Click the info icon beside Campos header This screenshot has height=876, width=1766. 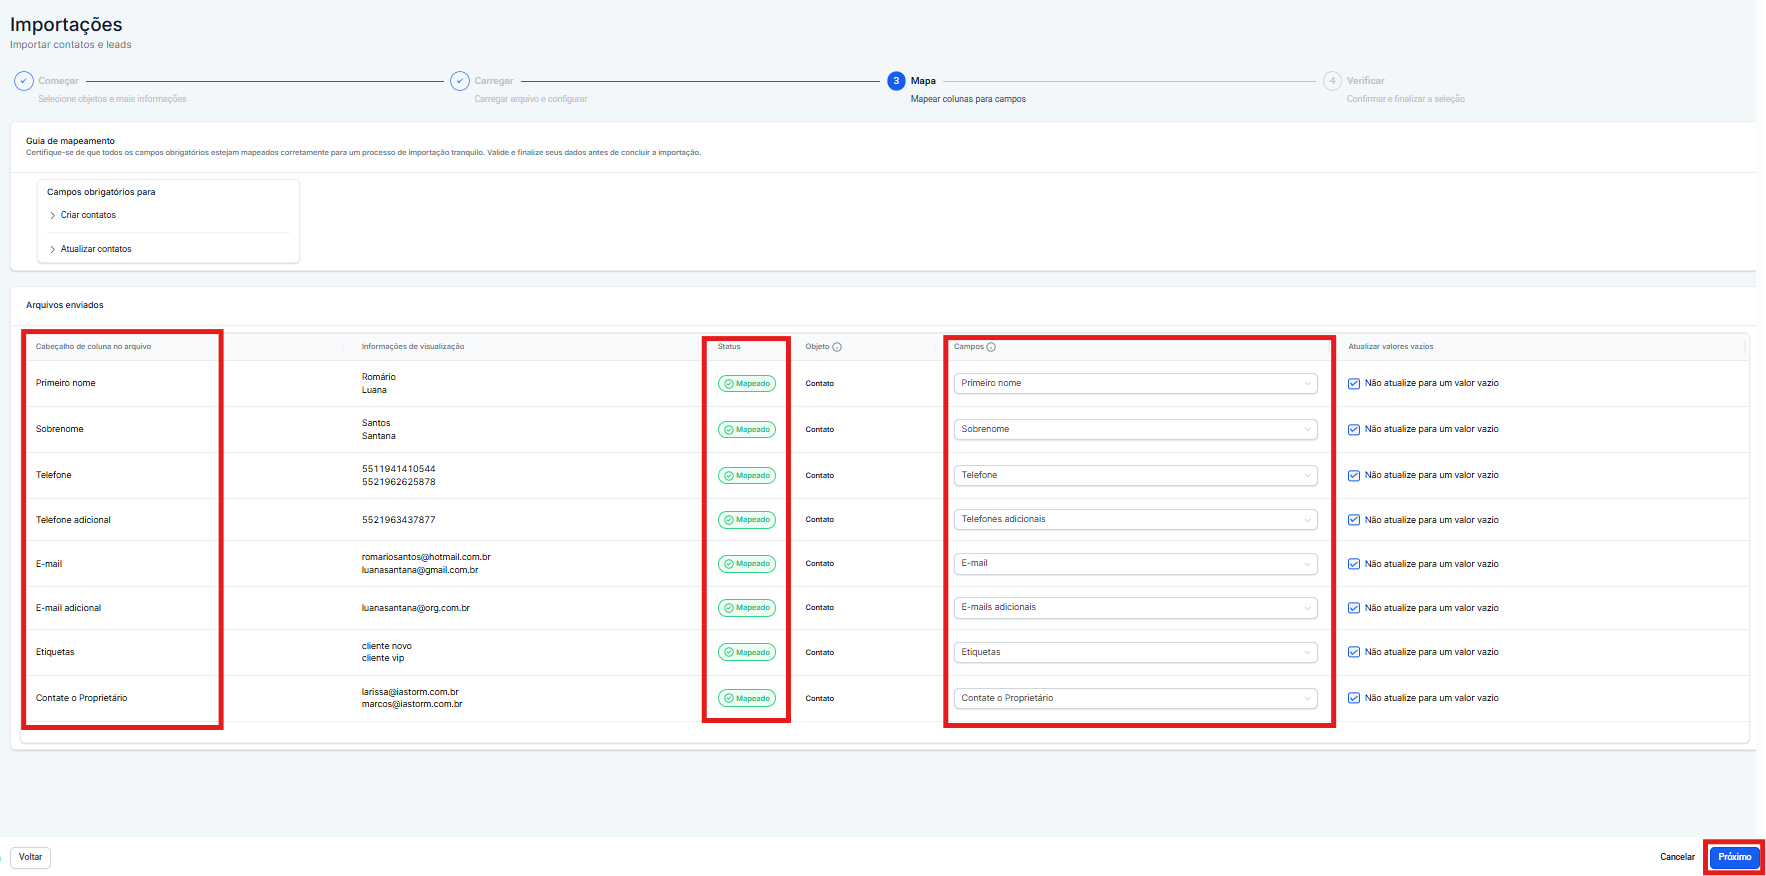(x=991, y=347)
